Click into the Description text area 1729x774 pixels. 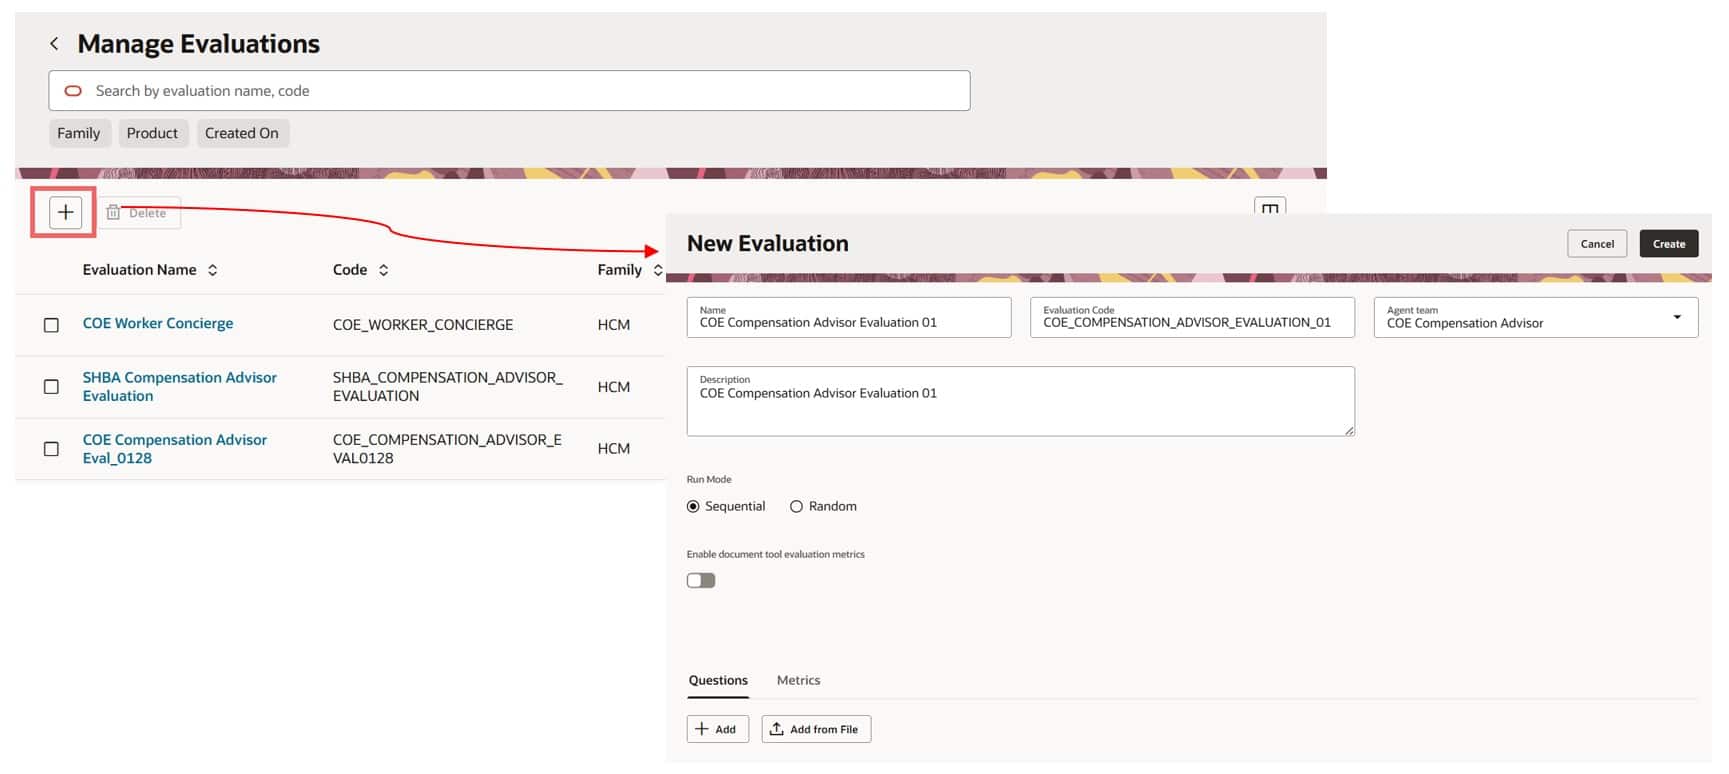[1020, 401]
